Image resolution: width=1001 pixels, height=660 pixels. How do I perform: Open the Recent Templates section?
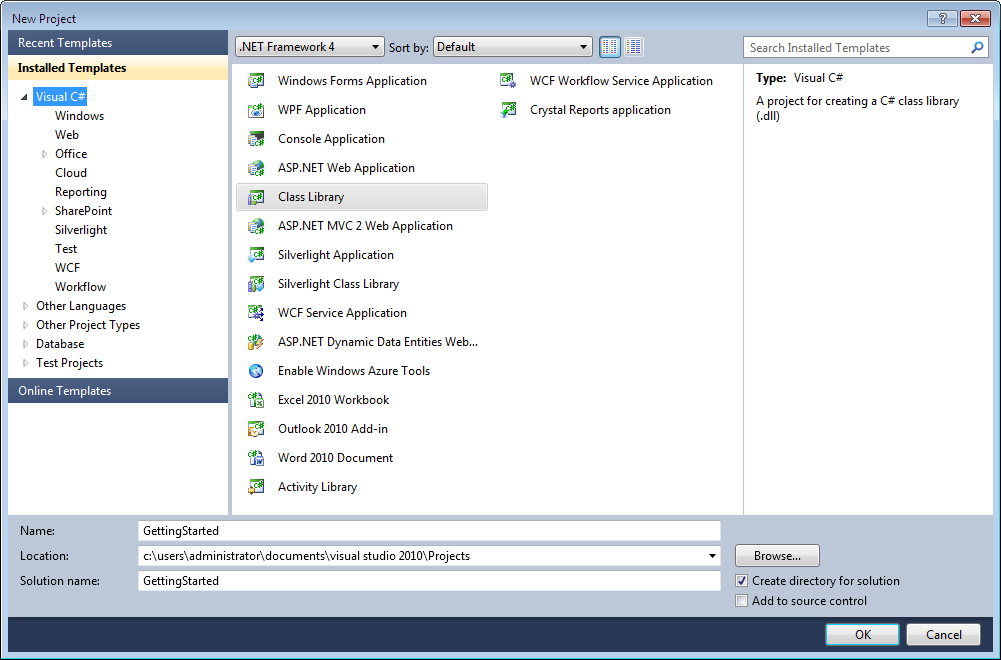point(118,43)
